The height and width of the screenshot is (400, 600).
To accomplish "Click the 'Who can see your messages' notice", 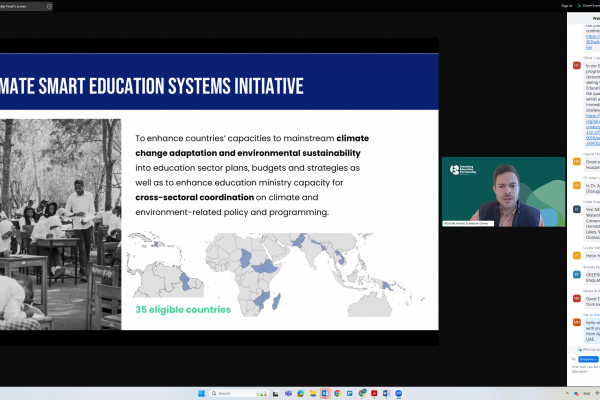I will click(587, 349).
